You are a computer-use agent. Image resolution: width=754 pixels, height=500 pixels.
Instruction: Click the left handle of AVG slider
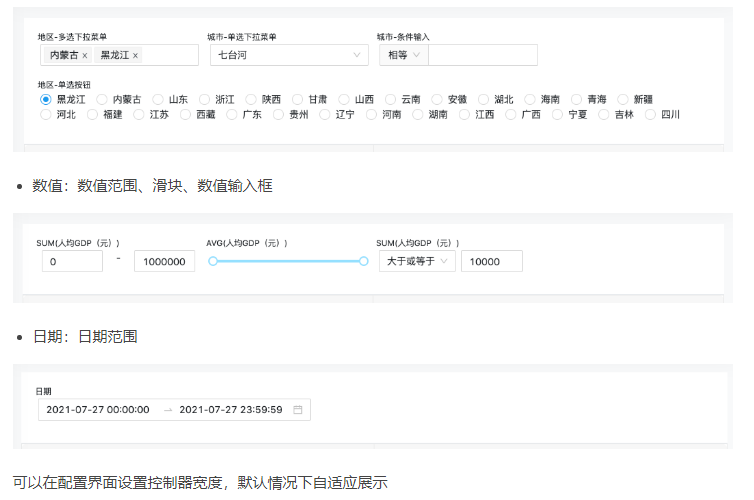pos(213,261)
